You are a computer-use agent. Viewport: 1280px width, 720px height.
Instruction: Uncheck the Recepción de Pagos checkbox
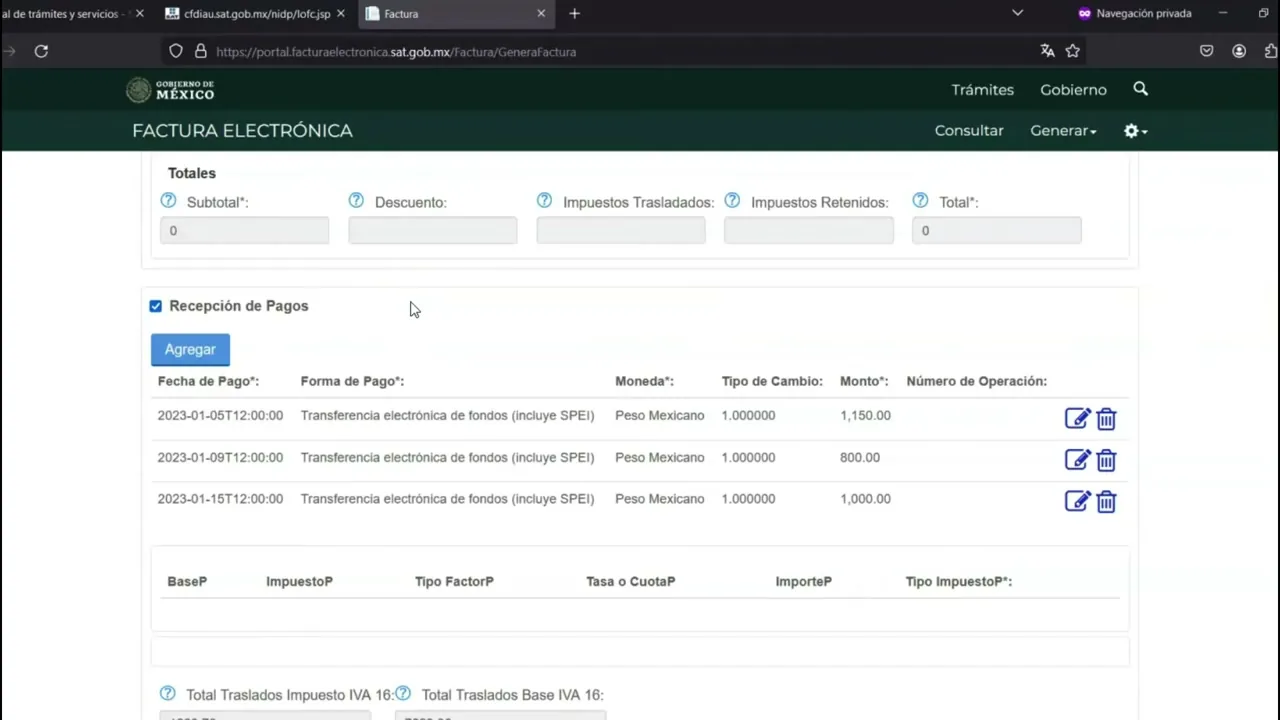coord(155,306)
